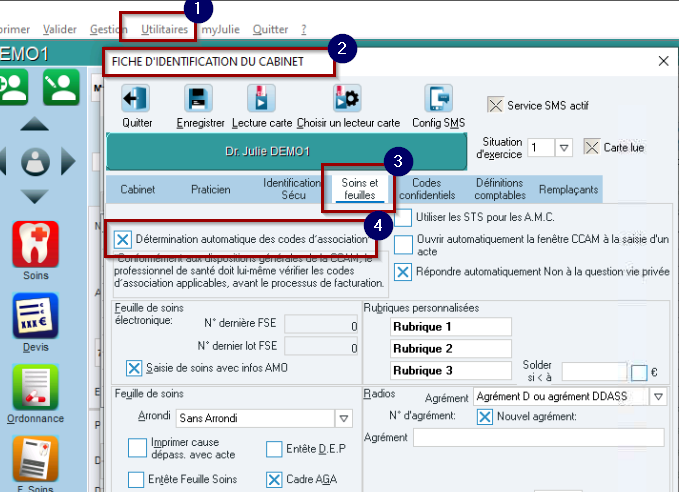Viewport: 679px width, 492px height.
Task: Switch to Définitions comptables tab
Action: pos(500,189)
